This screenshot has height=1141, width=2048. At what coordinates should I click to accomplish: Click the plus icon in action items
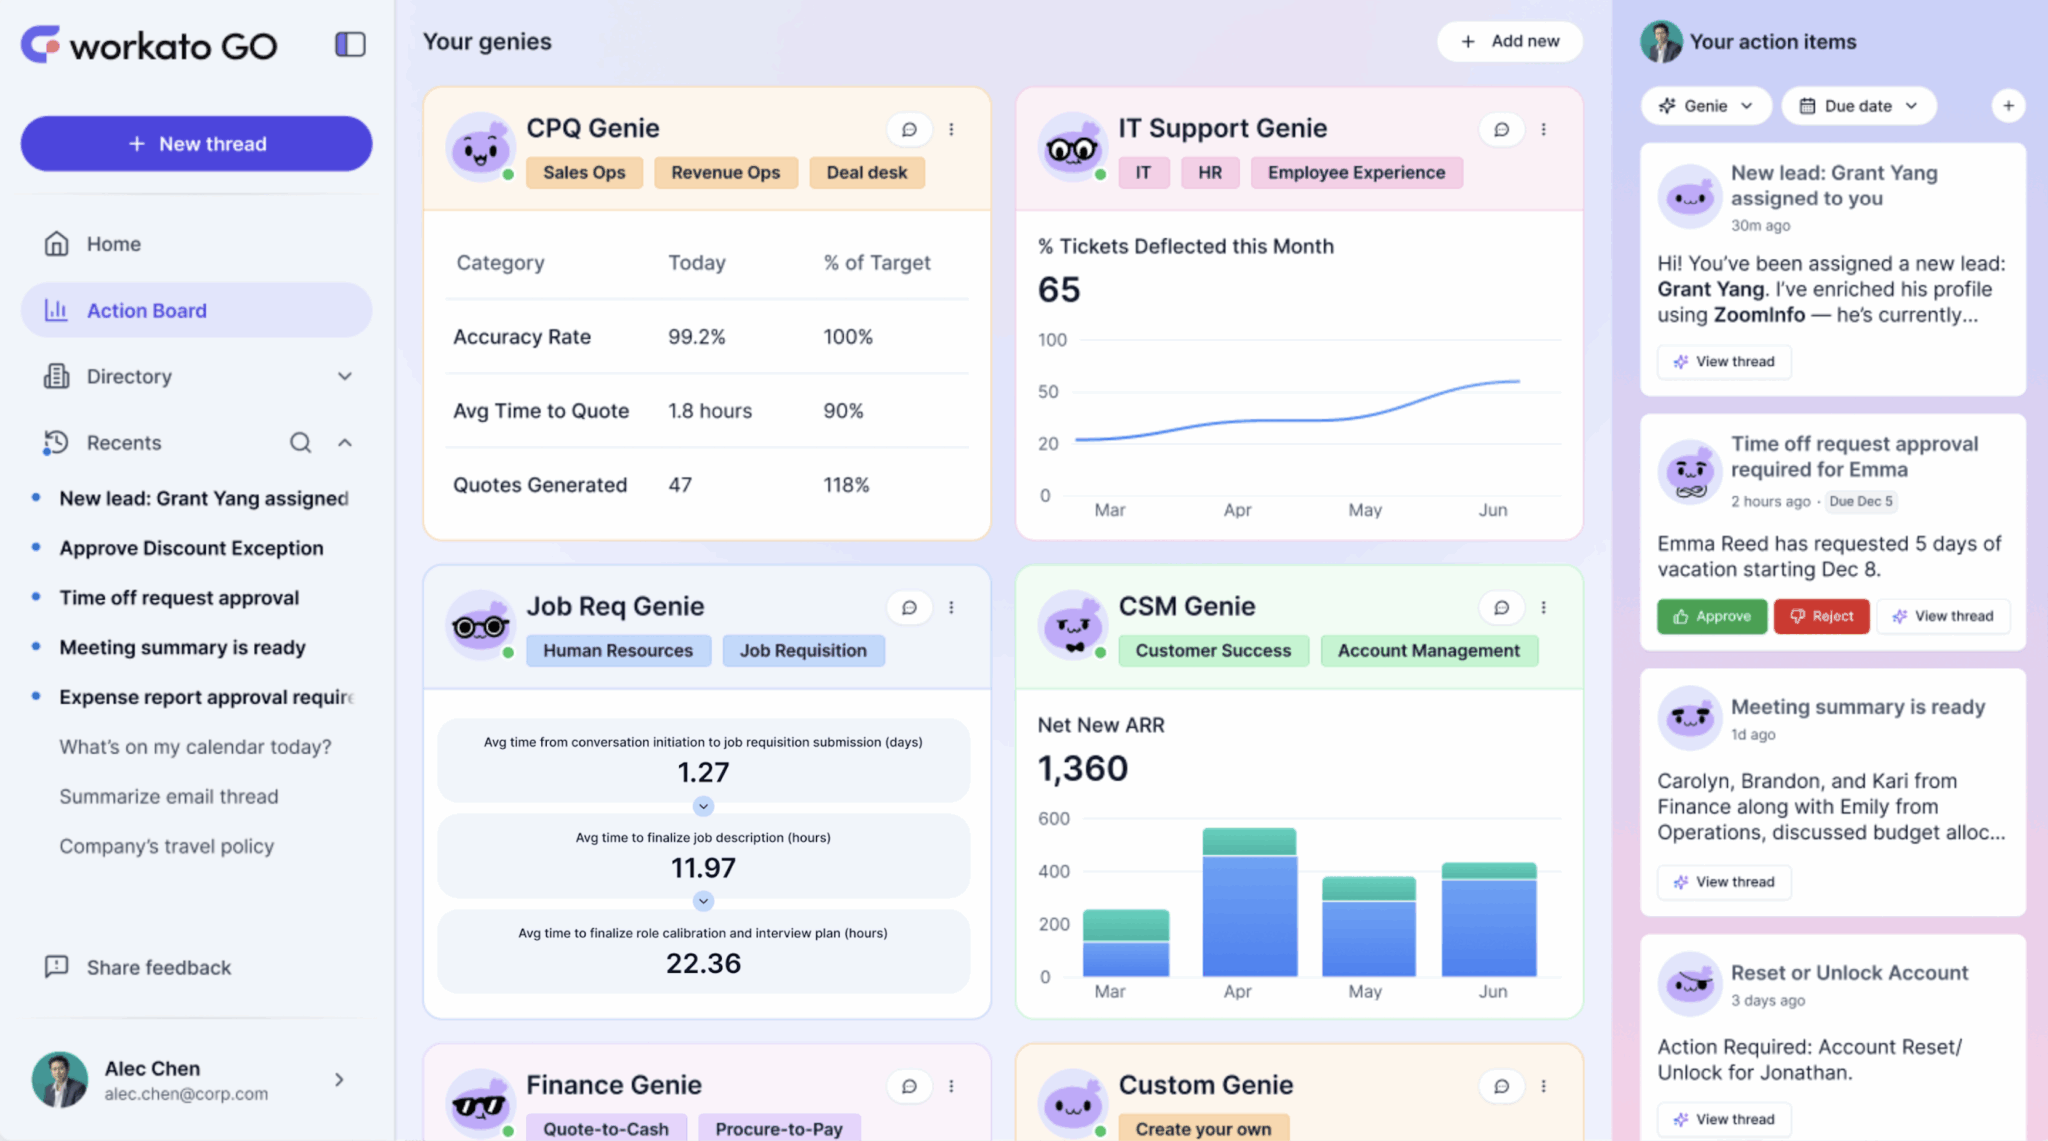point(2008,105)
